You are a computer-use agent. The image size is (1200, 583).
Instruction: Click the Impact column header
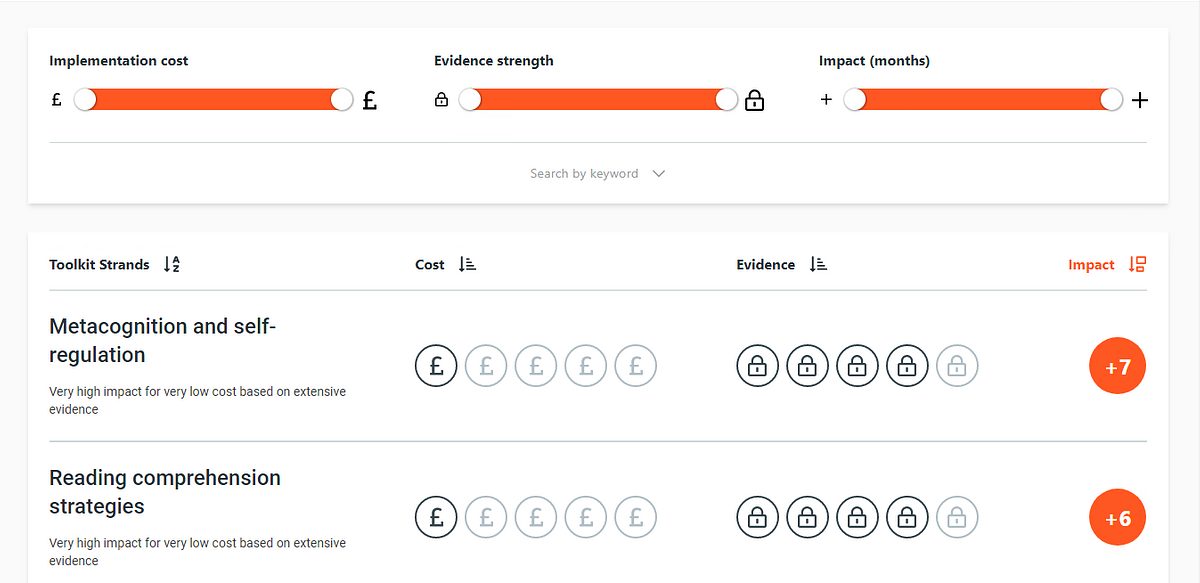(1091, 265)
